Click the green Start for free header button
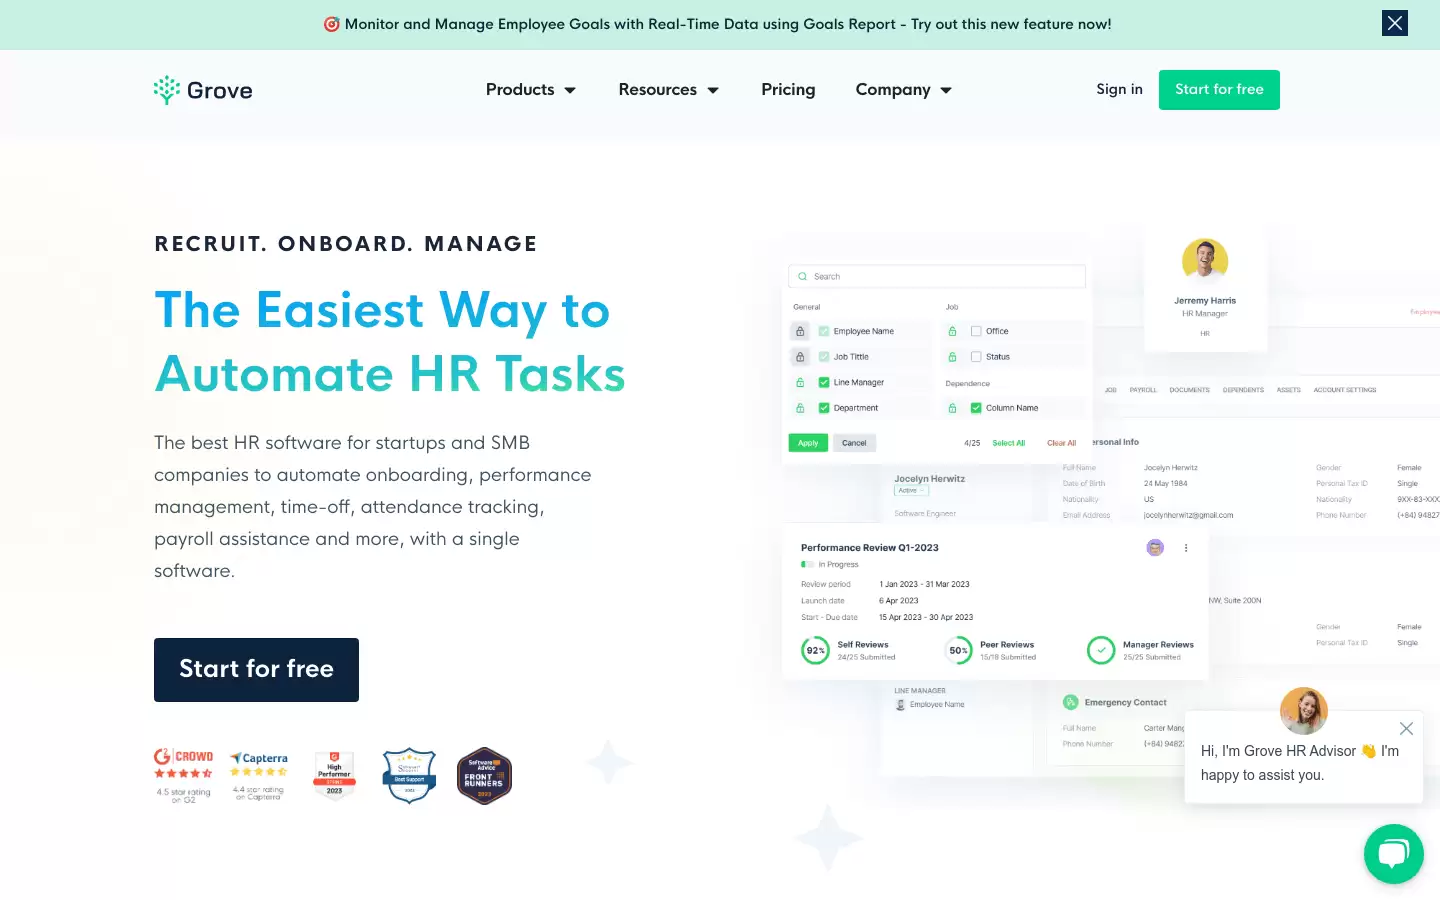The width and height of the screenshot is (1440, 900). pos(1219,90)
